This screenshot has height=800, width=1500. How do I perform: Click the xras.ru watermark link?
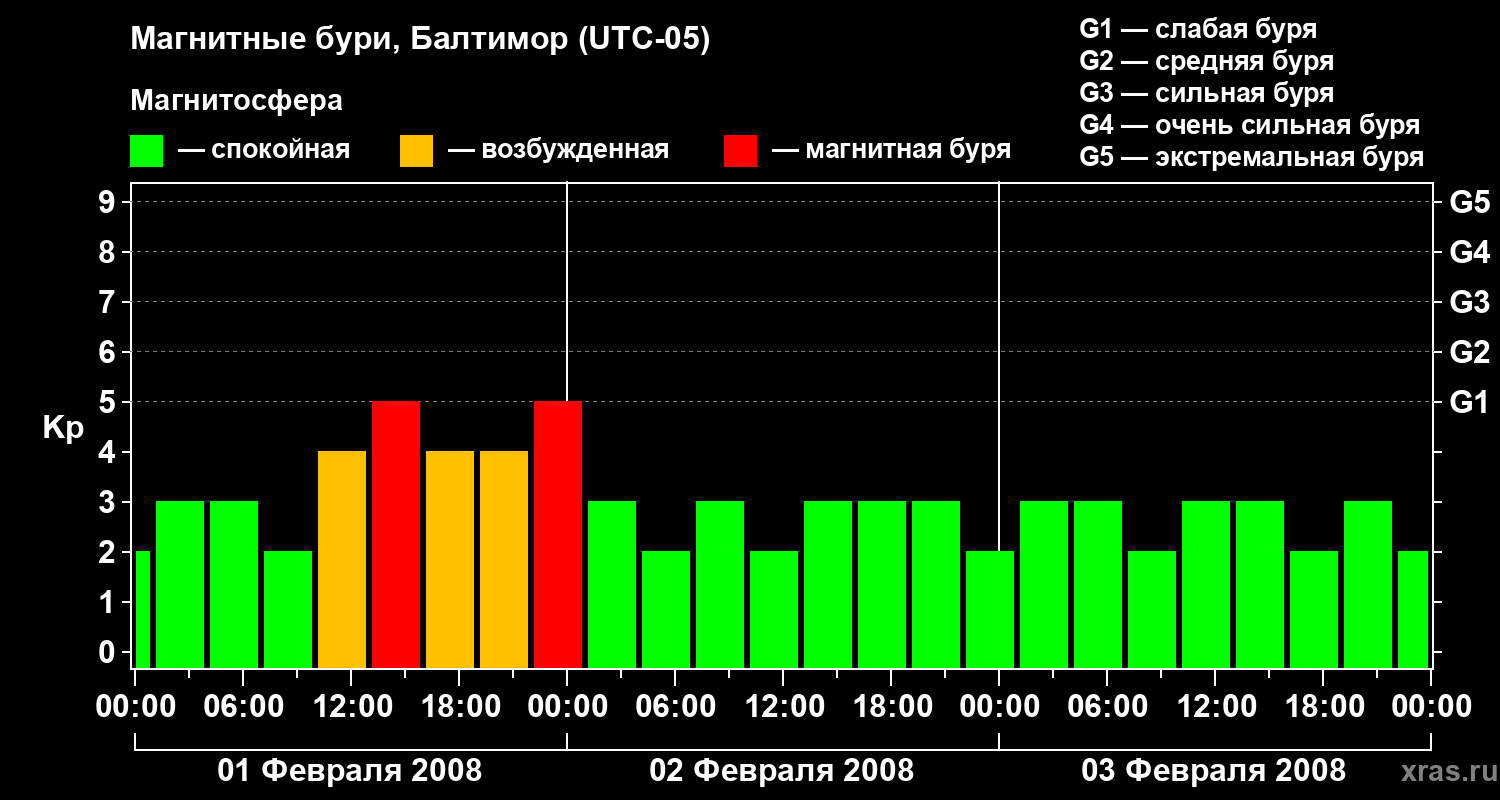[x=1444, y=773]
